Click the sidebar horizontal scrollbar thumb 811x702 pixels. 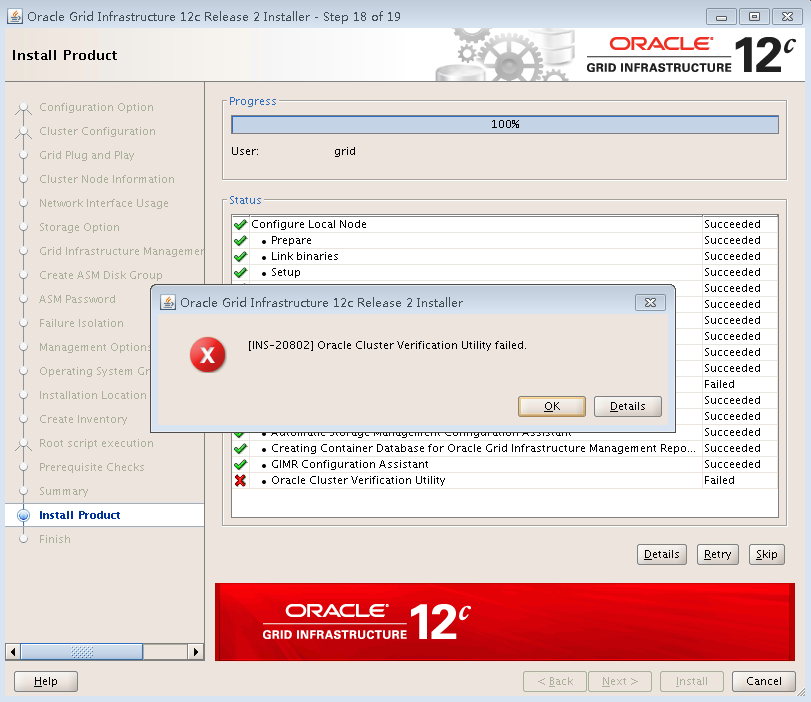click(x=82, y=651)
